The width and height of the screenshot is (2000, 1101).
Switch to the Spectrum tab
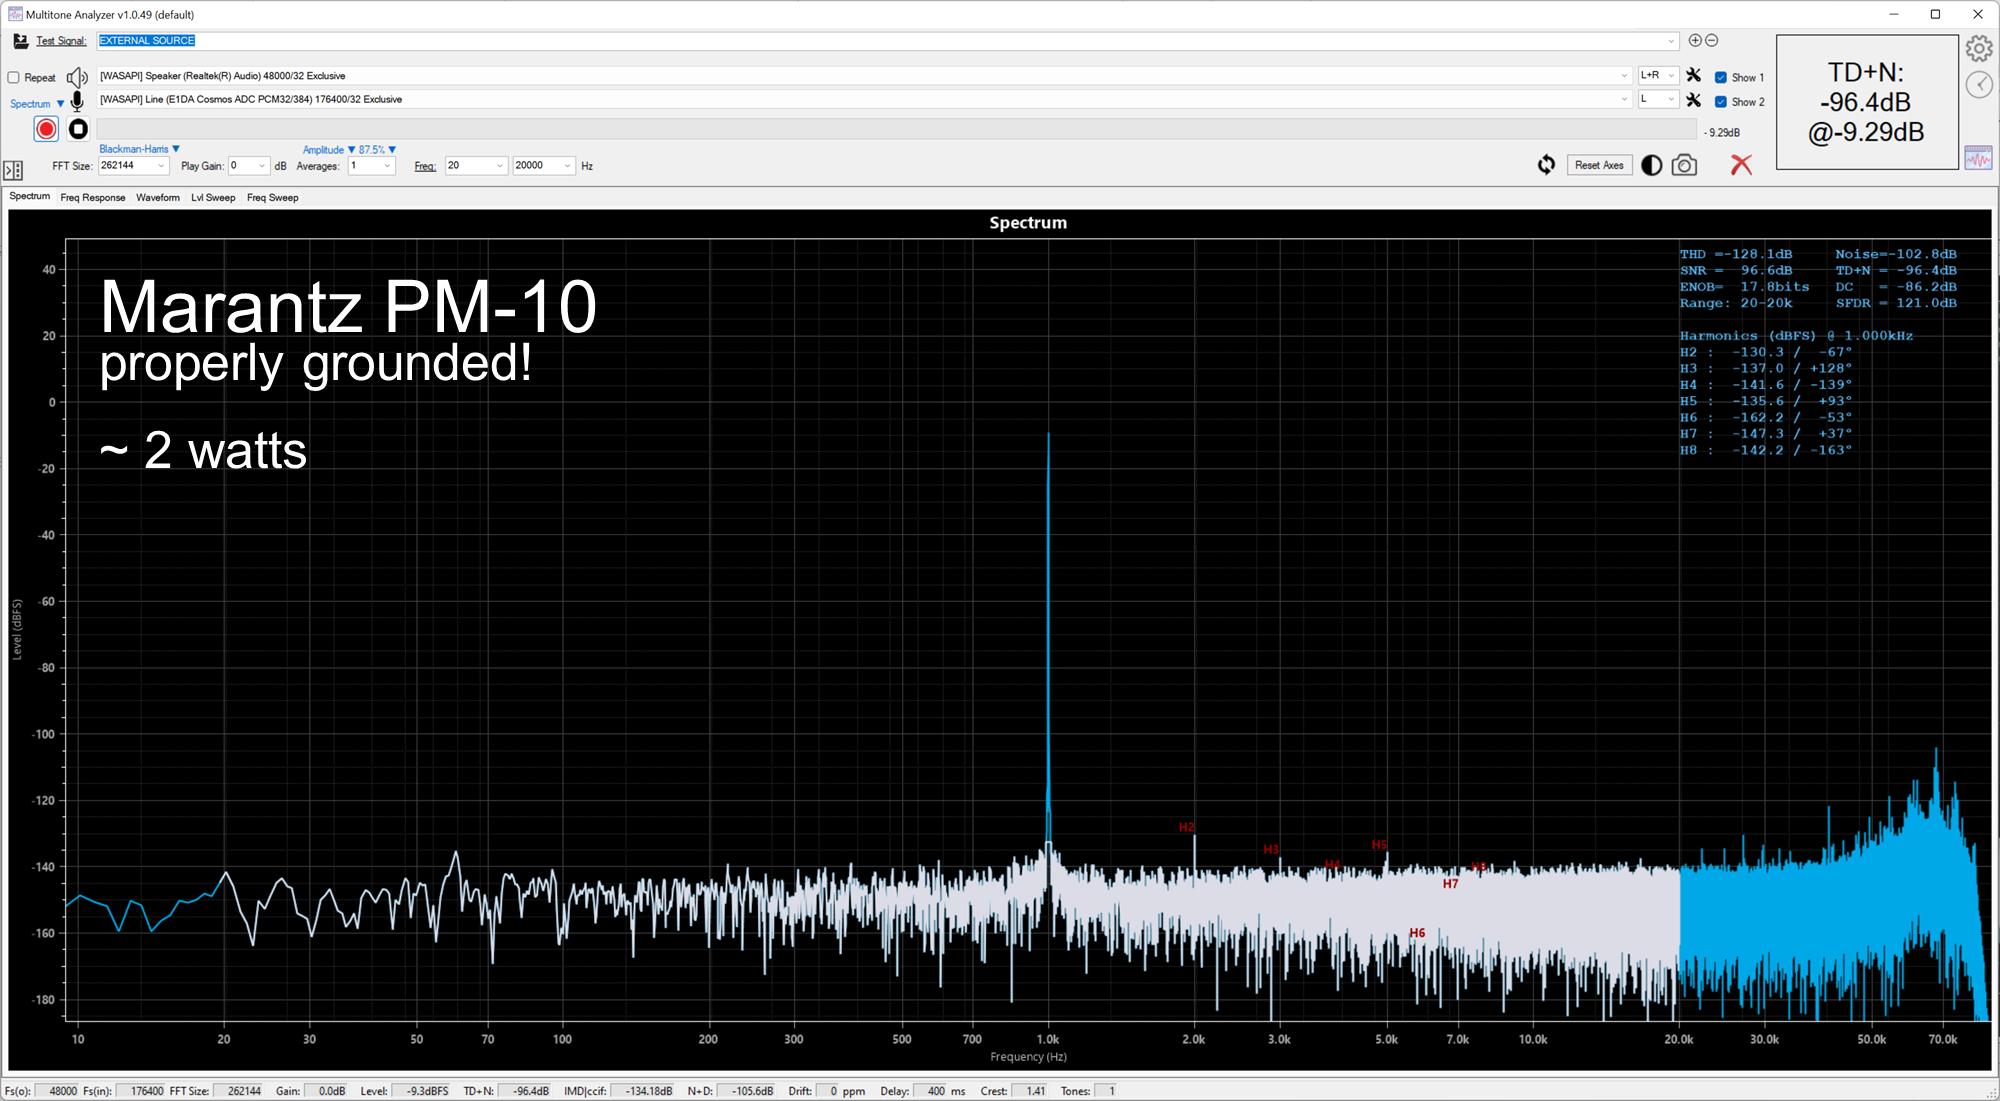(29, 196)
